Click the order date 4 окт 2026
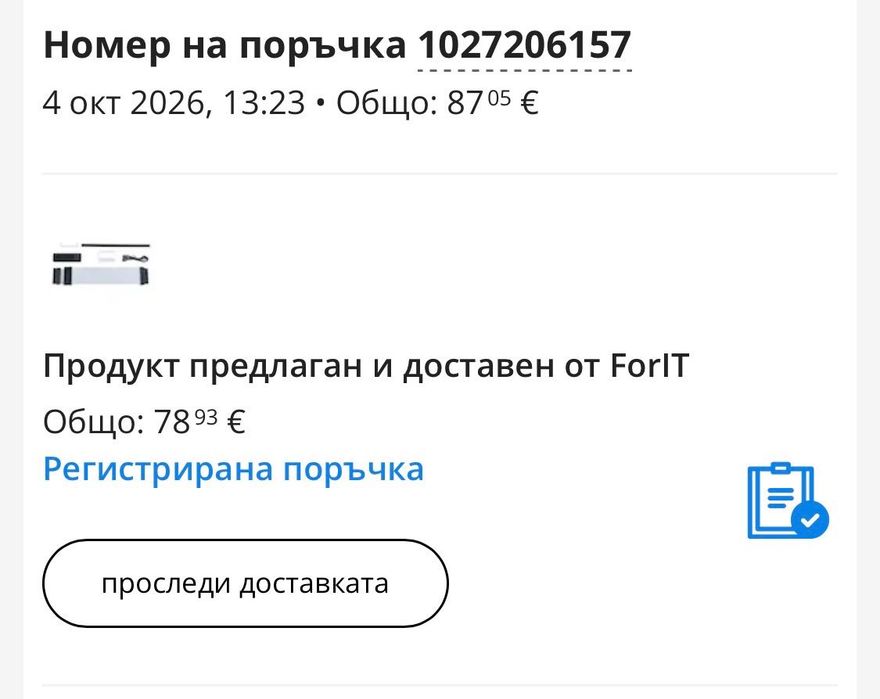Image resolution: width=880 pixels, height=699 pixels. pyautogui.click(x=123, y=103)
